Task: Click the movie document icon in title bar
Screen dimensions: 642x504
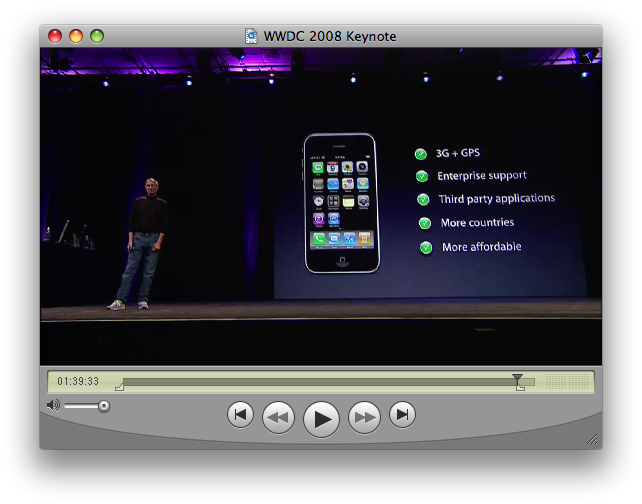Action: click(251, 36)
